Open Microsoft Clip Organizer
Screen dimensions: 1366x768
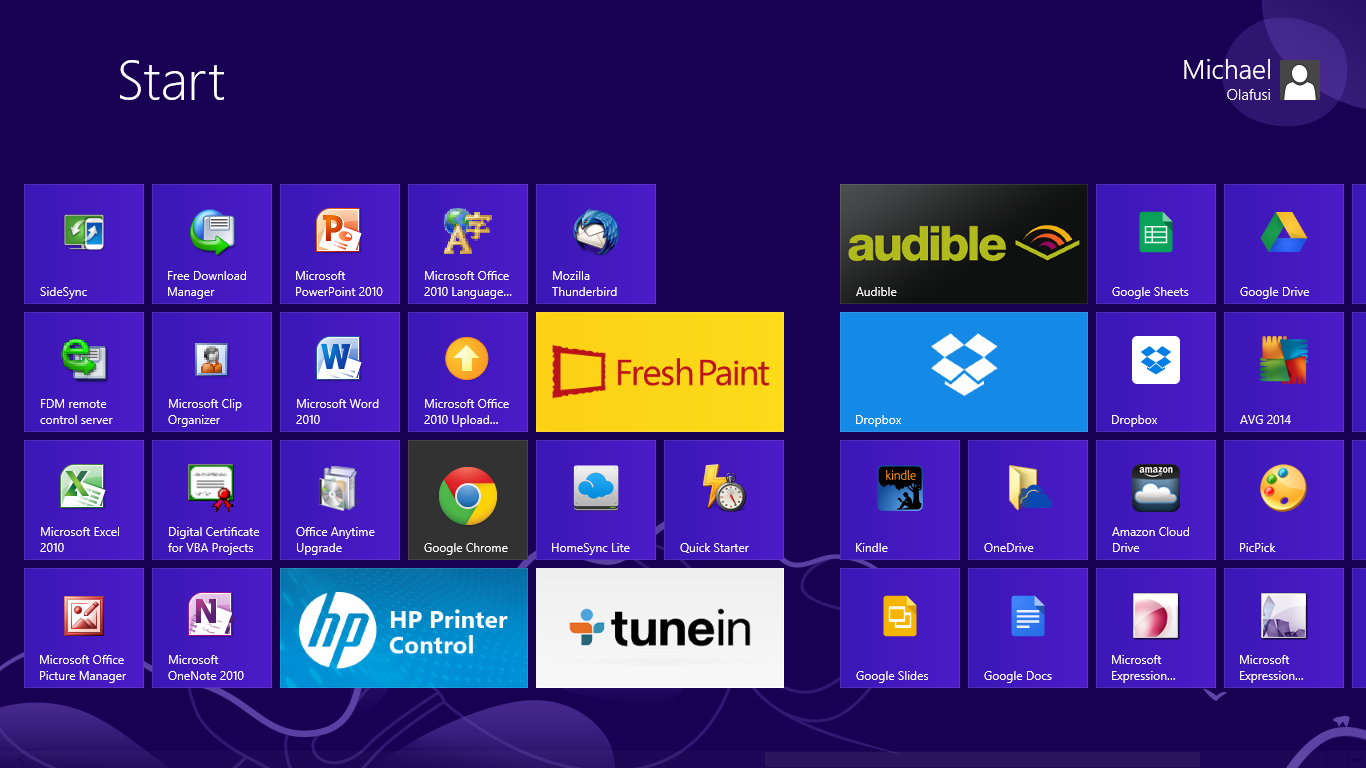212,372
